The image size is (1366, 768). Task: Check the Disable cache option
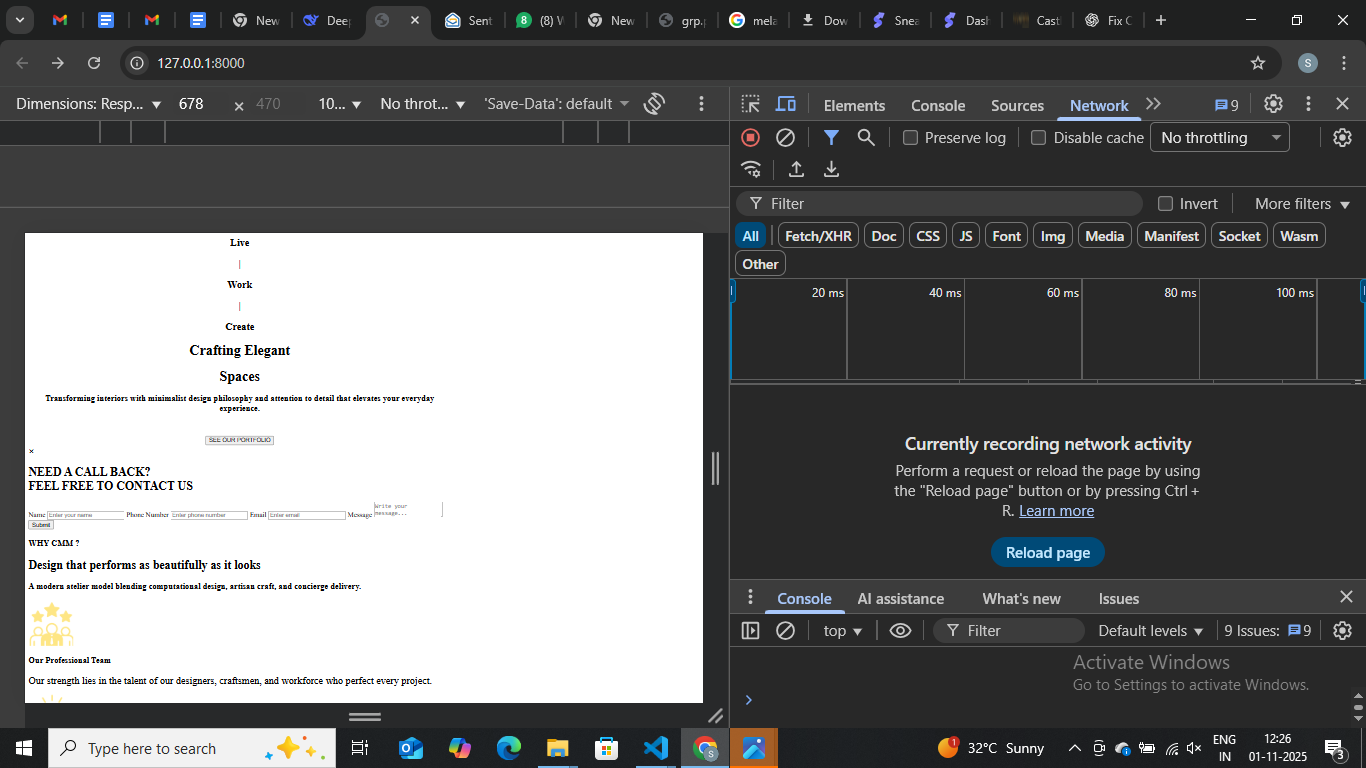click(x=1039, y=138)
